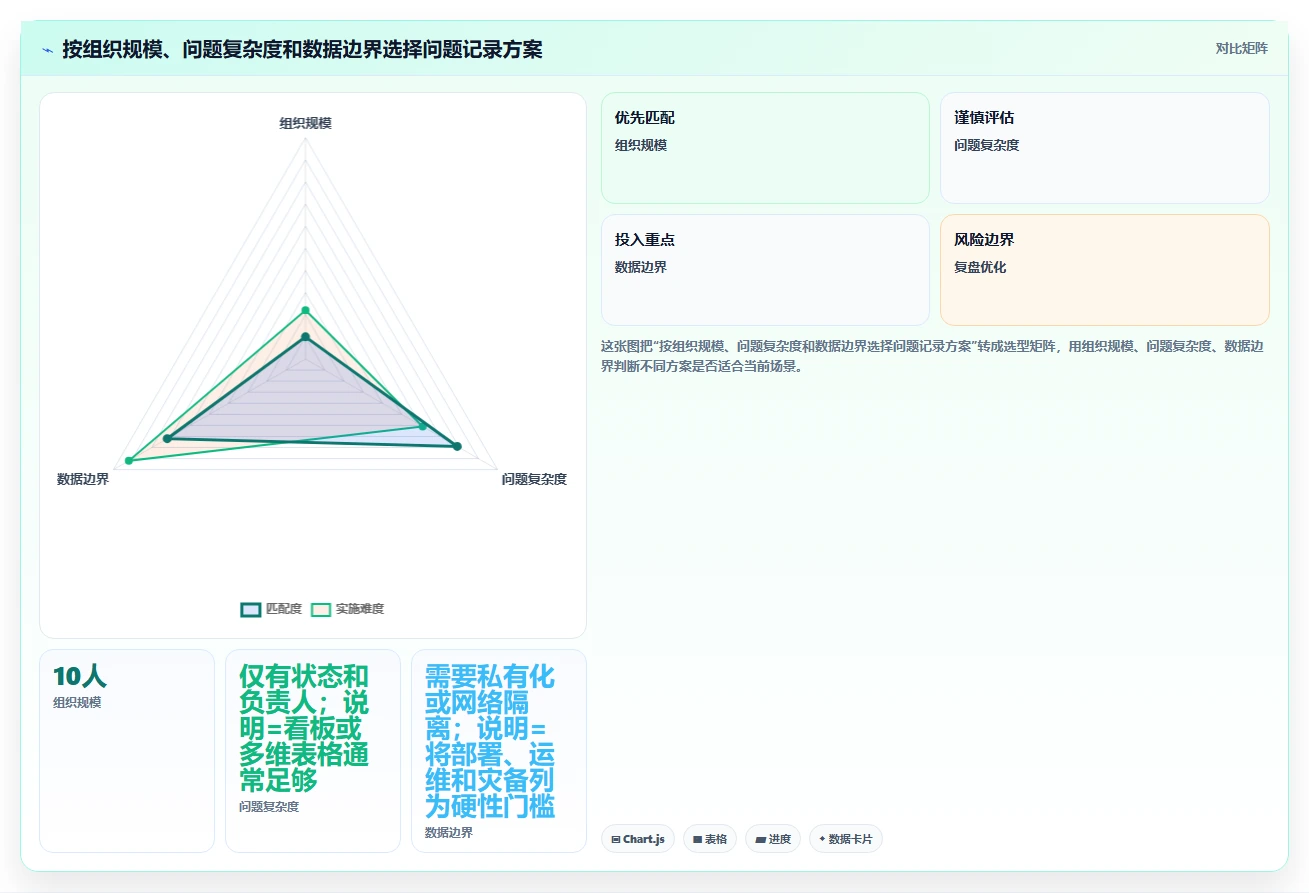Image resolution: width=1309 pixels, height=893 pixels.
Task: Click the Chart.js tag
Action: tap(638, 839)
